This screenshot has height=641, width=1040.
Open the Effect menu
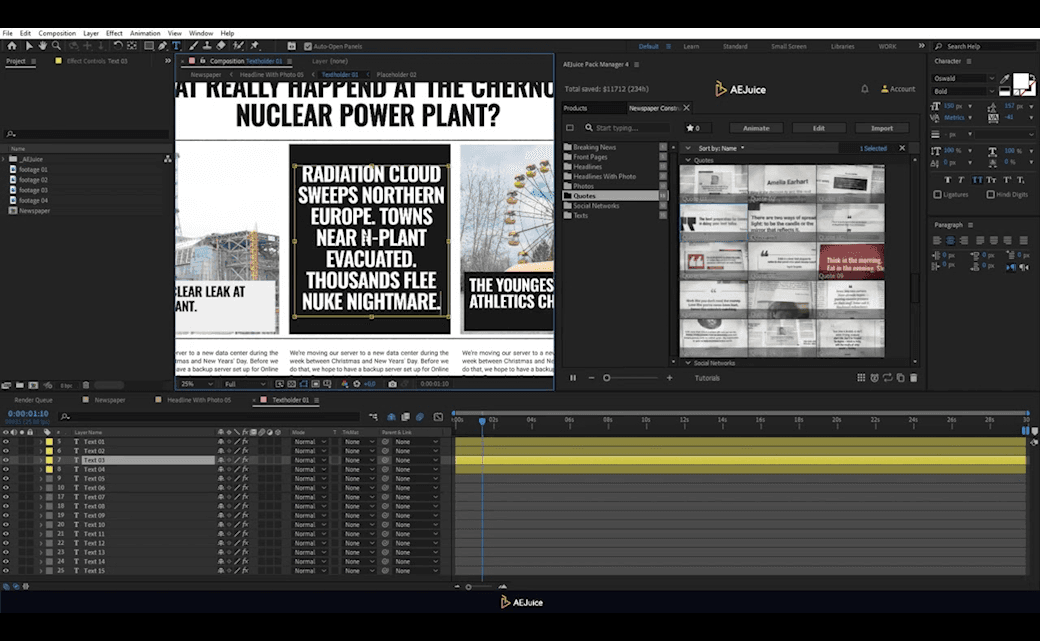[114, 33]
